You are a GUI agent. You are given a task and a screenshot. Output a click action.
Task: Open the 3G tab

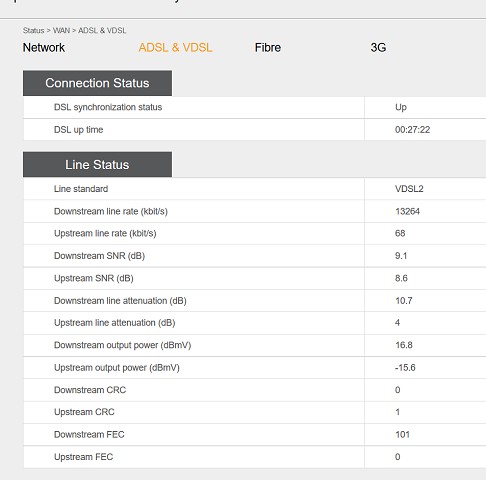(378, 48)
